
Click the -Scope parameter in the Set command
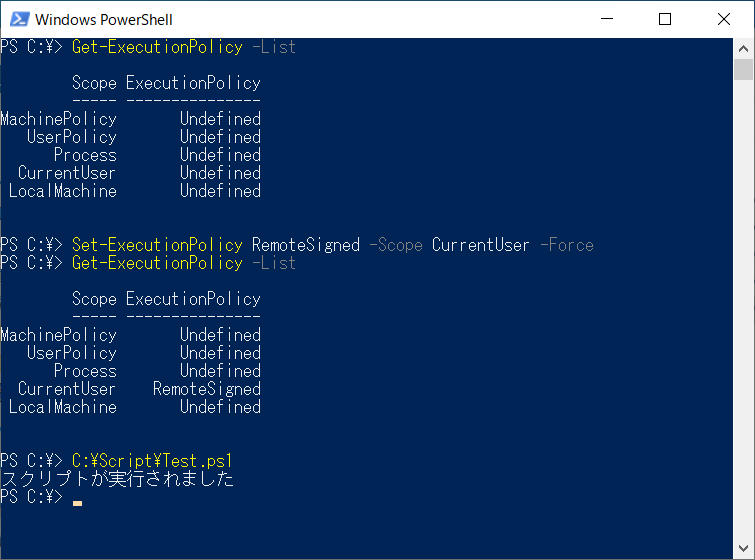pos(396,245)
